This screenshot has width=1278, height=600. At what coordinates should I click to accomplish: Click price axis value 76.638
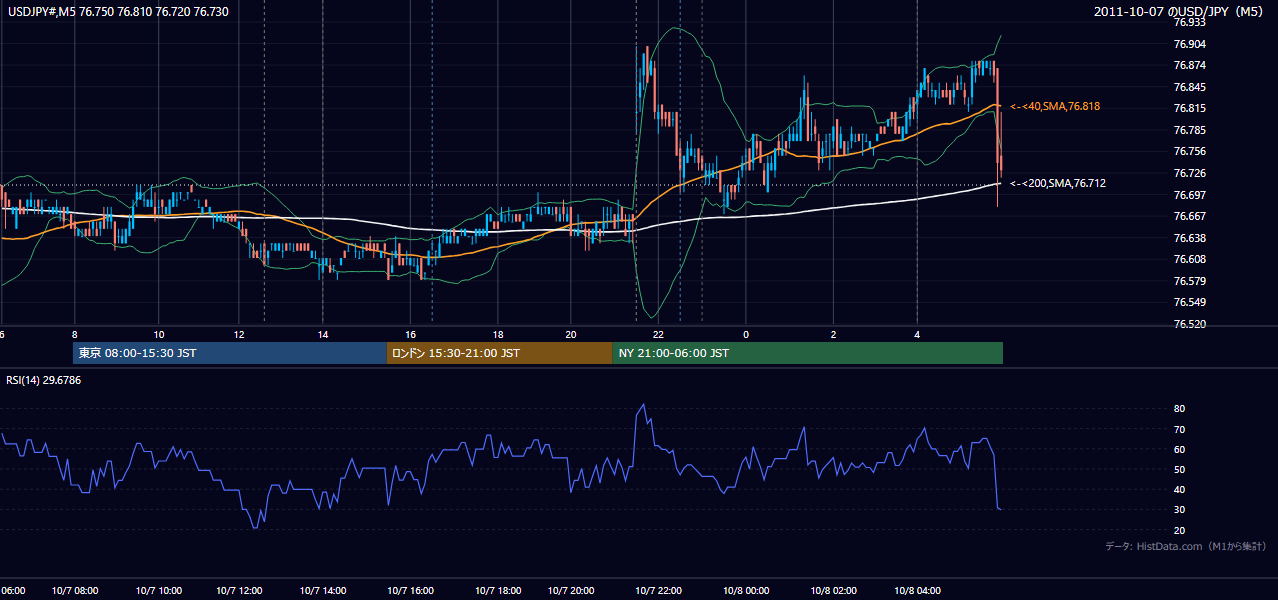pos(1189,238)
